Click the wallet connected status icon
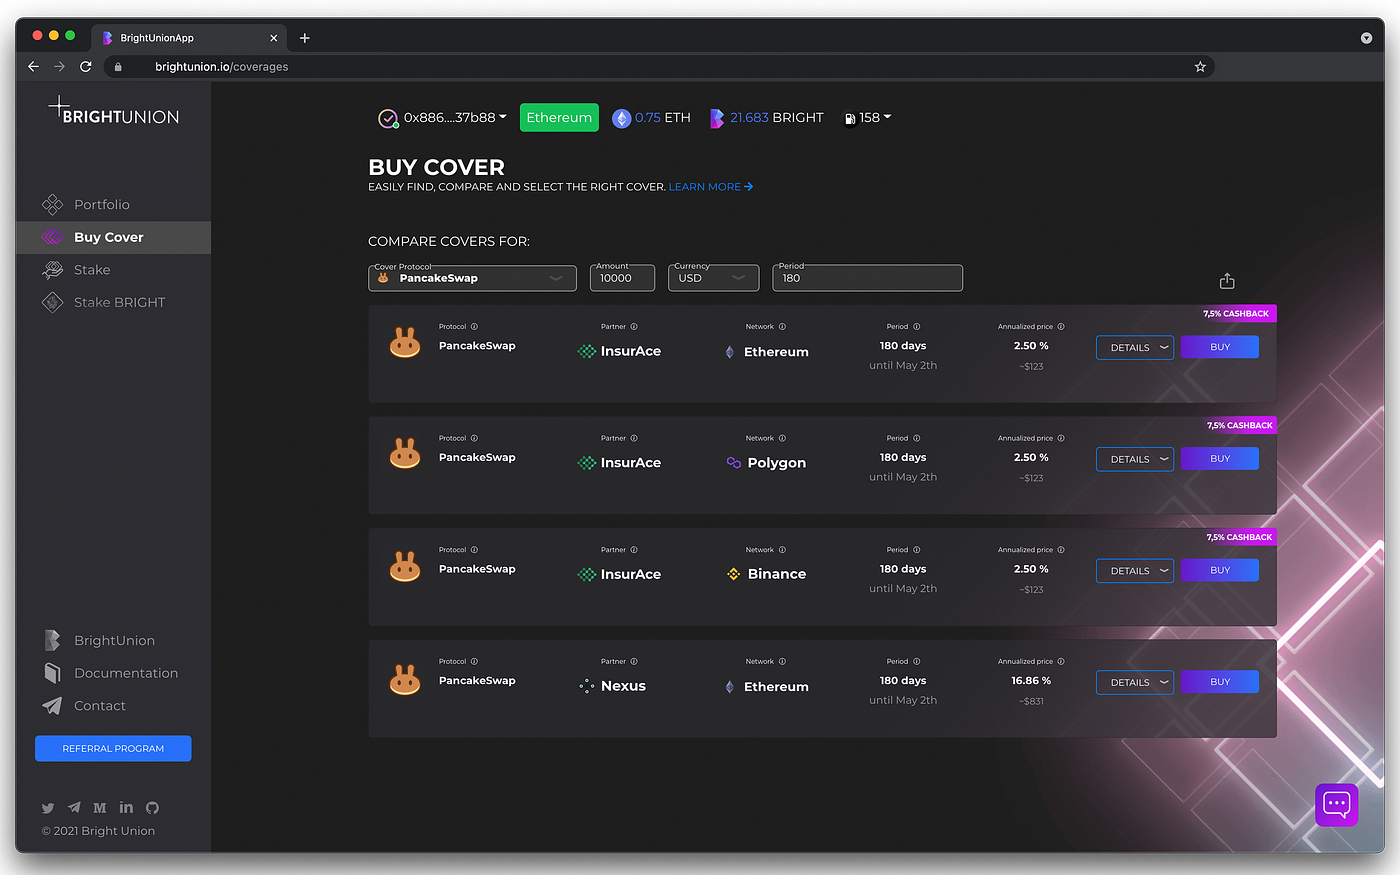Image resolution: width=1400 pixels, height=875 pixels. pos(388,118)
